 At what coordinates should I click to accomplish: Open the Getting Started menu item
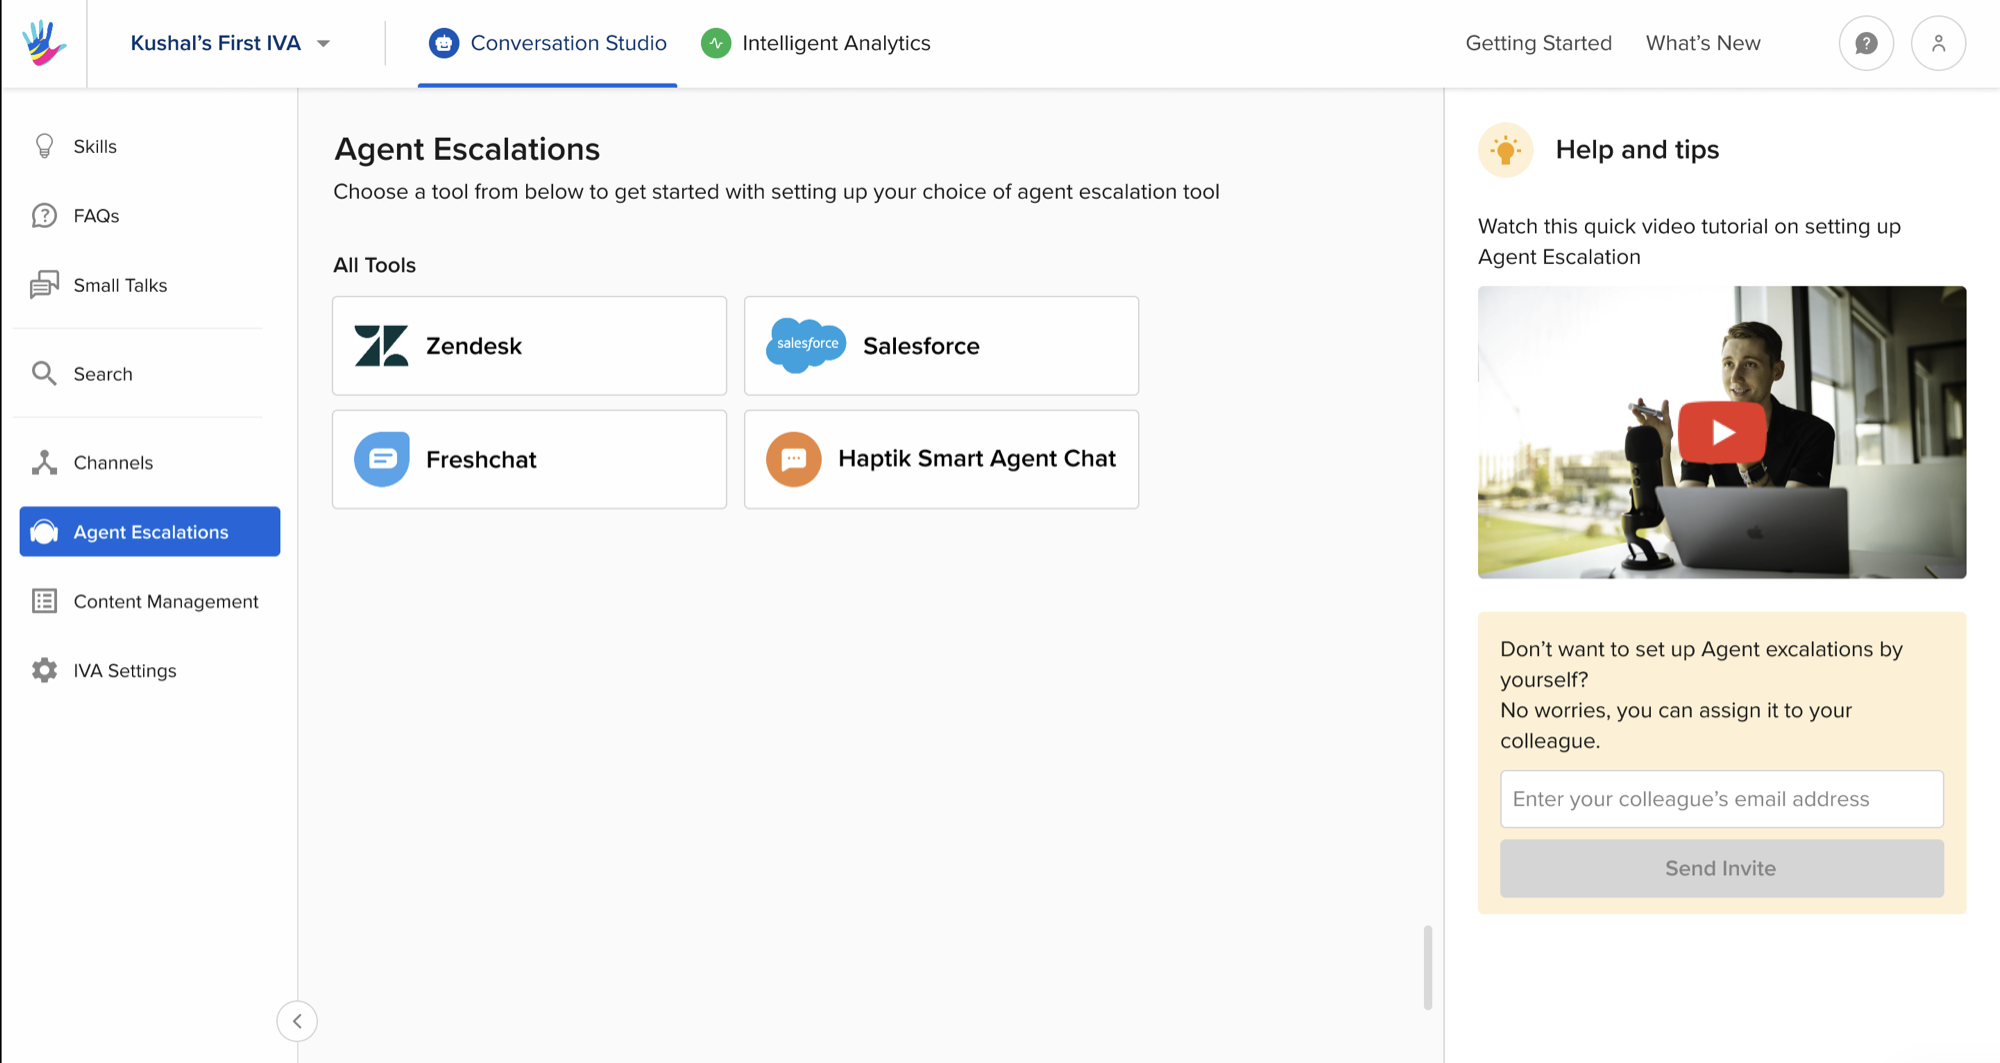[x=1538, y=43]
